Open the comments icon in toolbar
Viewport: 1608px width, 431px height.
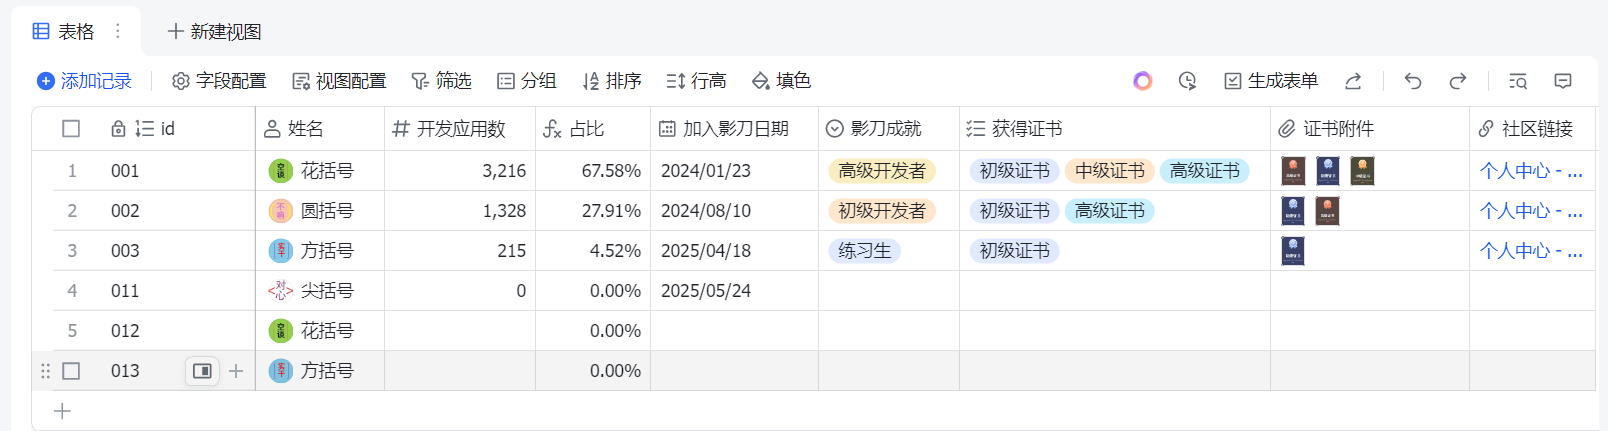click(x=1563, y=81)
